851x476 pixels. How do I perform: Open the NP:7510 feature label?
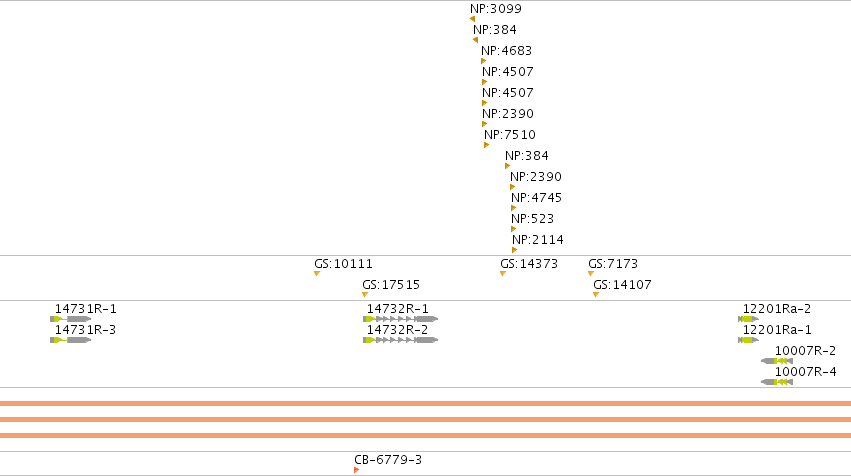click(510, 135)
